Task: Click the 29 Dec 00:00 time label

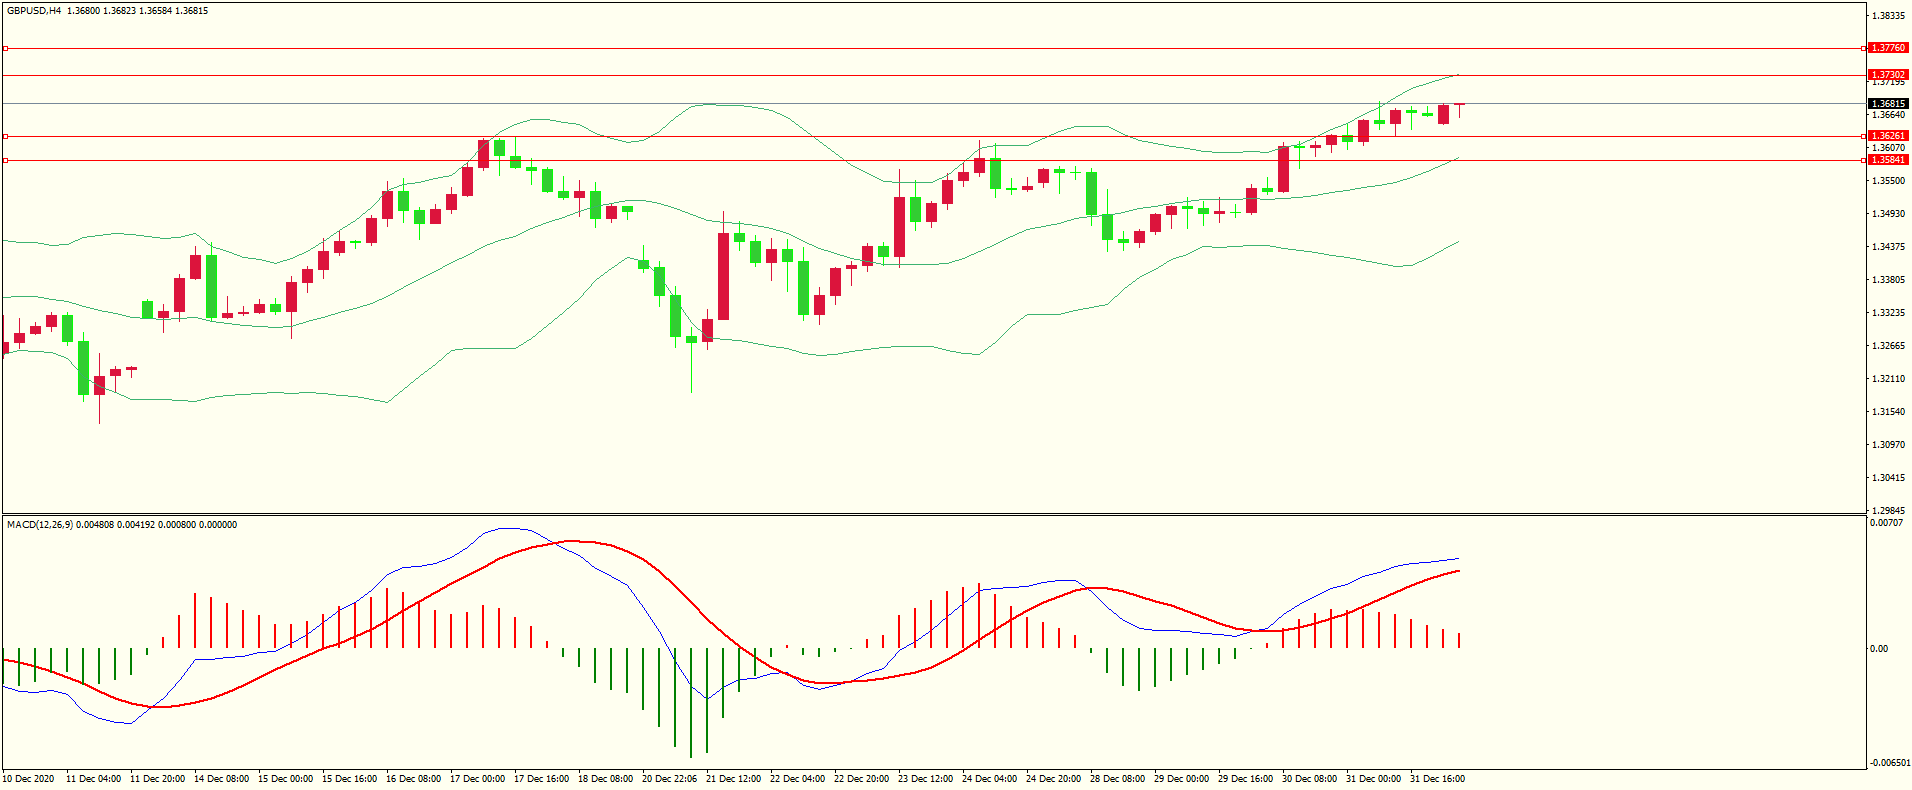Action: [x=1181, y=779]
